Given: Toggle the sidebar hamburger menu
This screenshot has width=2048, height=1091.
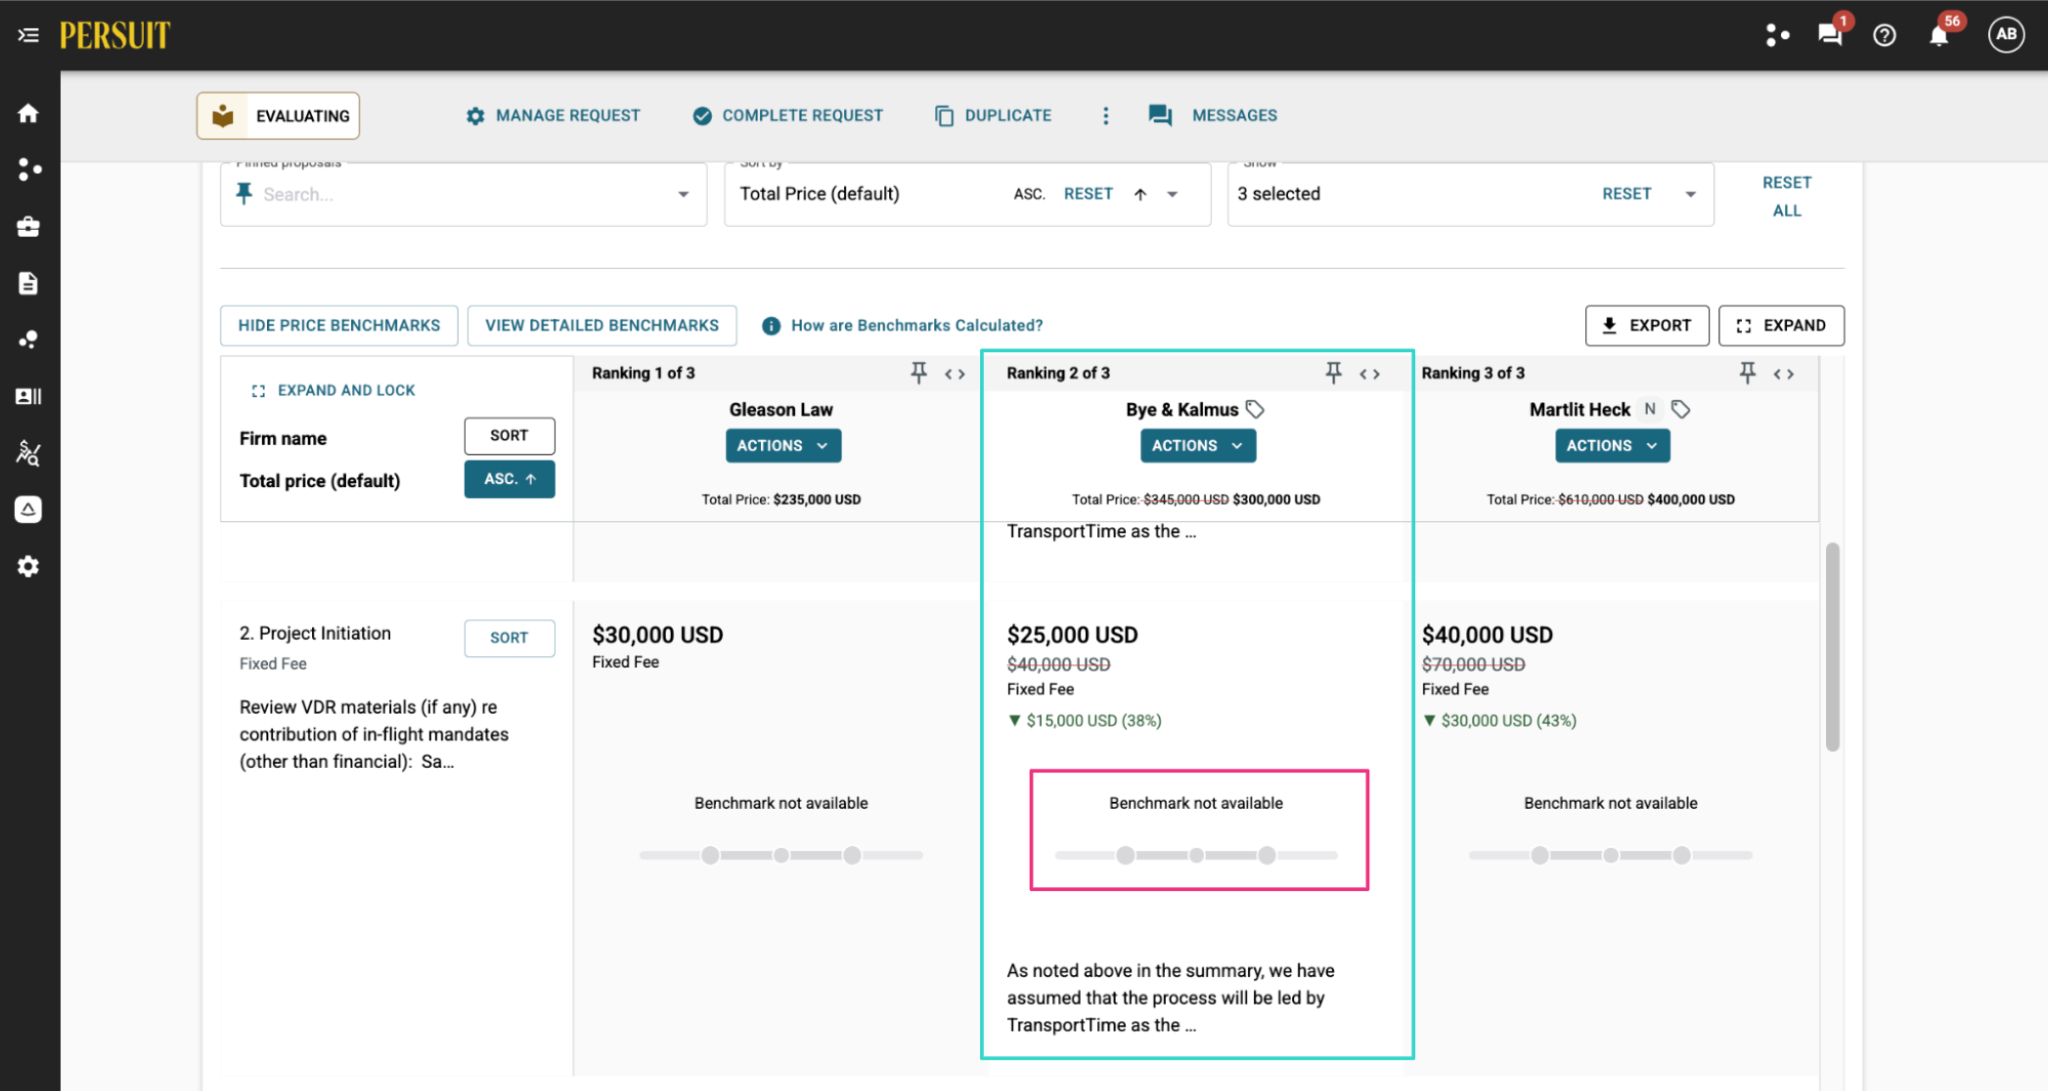Looking at the screenshot, I should click(x=28, y=36).
